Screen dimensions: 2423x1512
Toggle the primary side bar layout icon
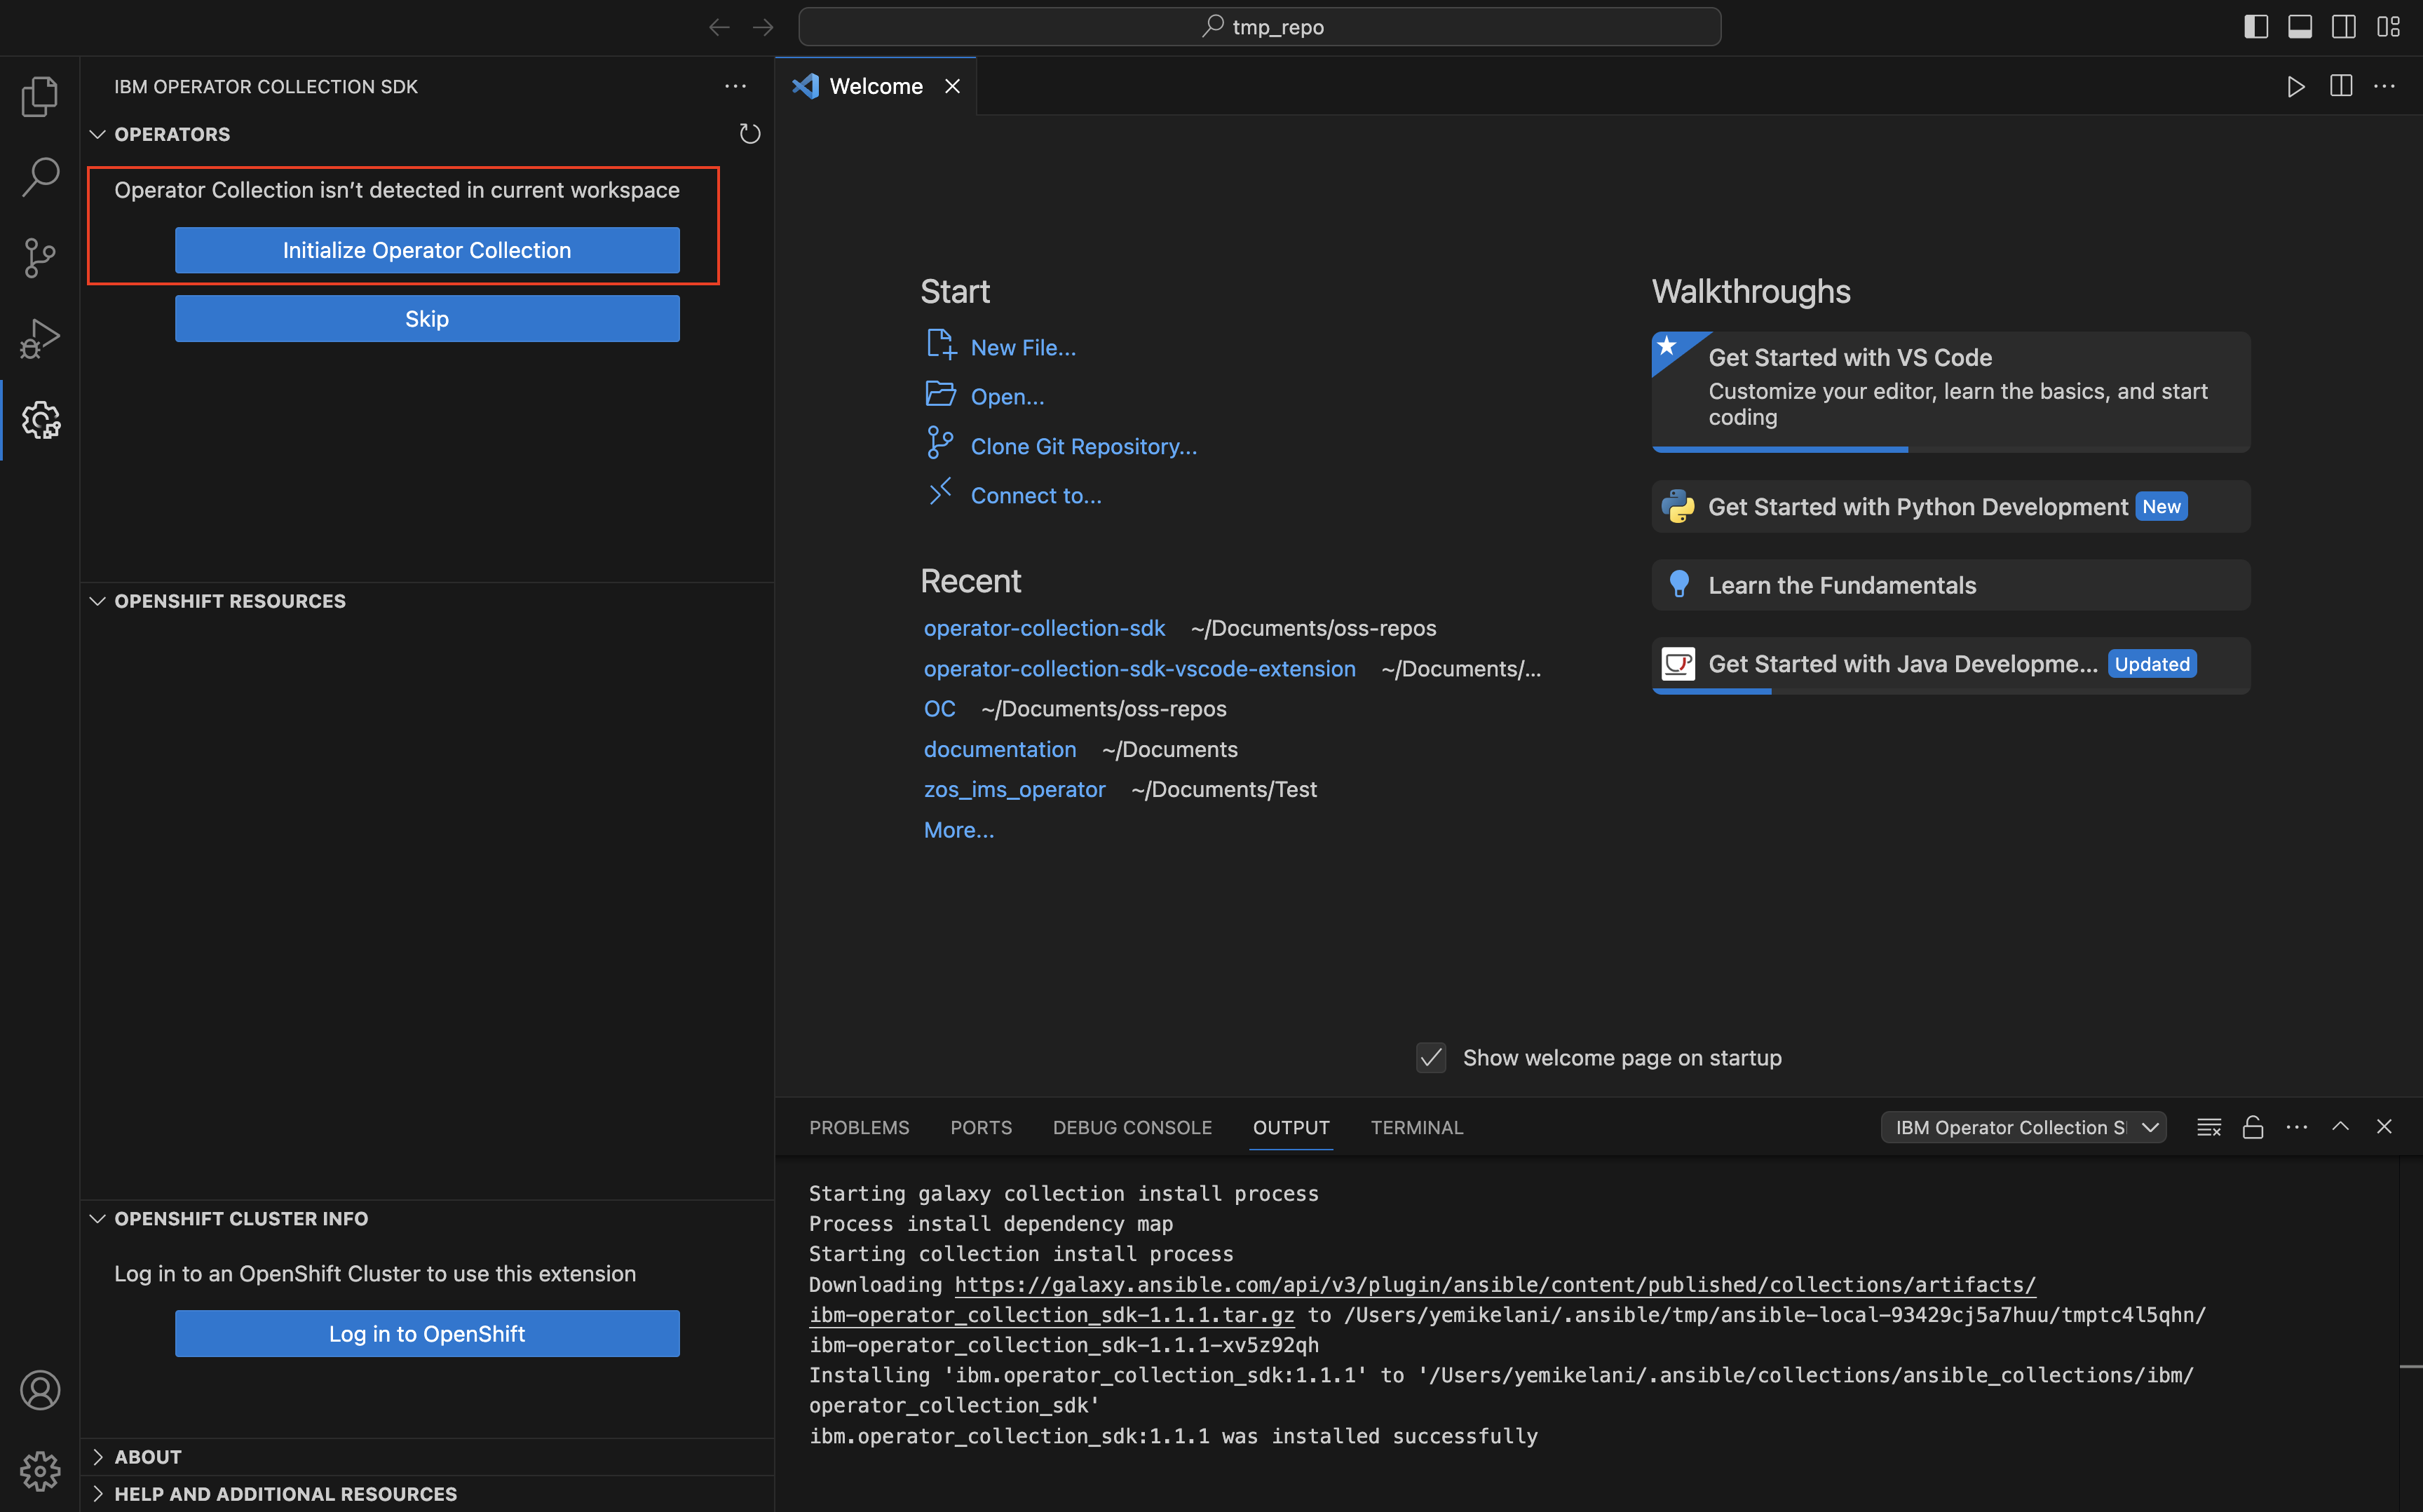(2256, 27)
